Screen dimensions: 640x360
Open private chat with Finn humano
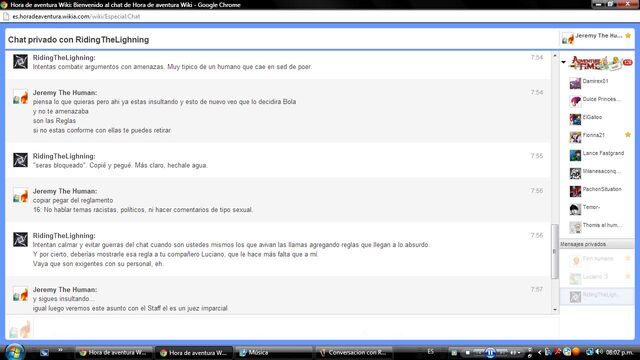point(597,259)
